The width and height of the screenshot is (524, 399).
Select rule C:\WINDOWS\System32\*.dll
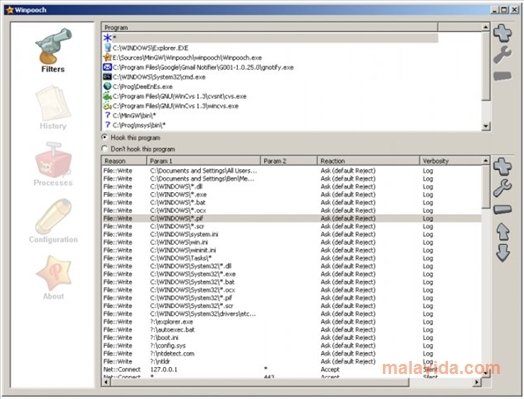(x=291, y=266)
